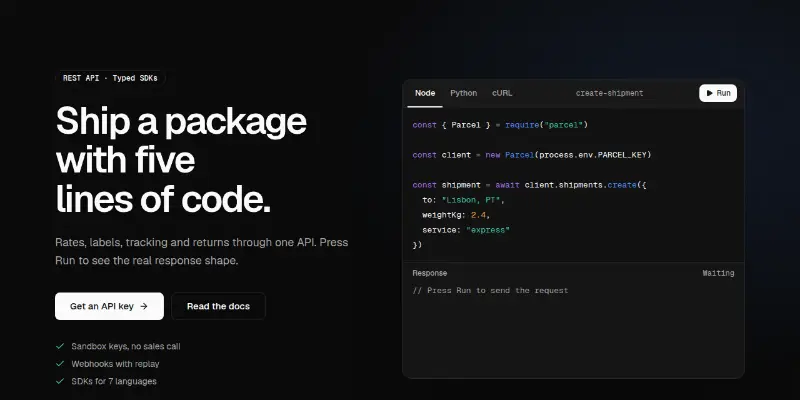Click the weightKg 2.4 value
Viewport: 800px width, 400px height.
(478, 215)
